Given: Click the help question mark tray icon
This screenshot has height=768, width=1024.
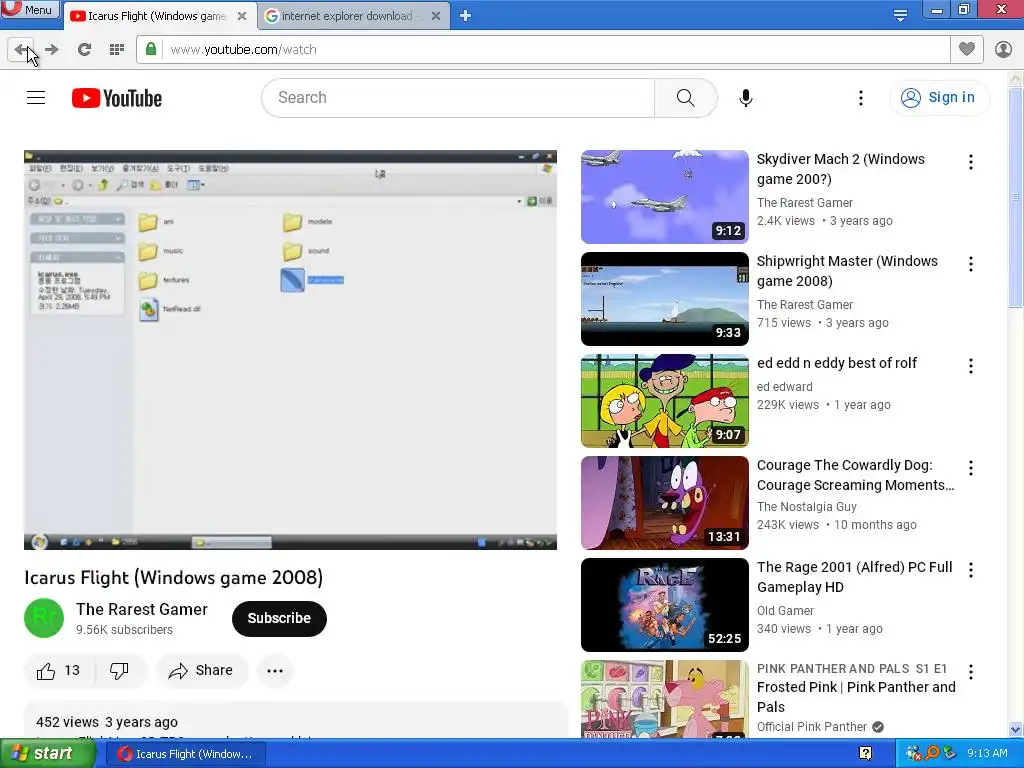Looking at the screenshot, I should tap(865, 754).
